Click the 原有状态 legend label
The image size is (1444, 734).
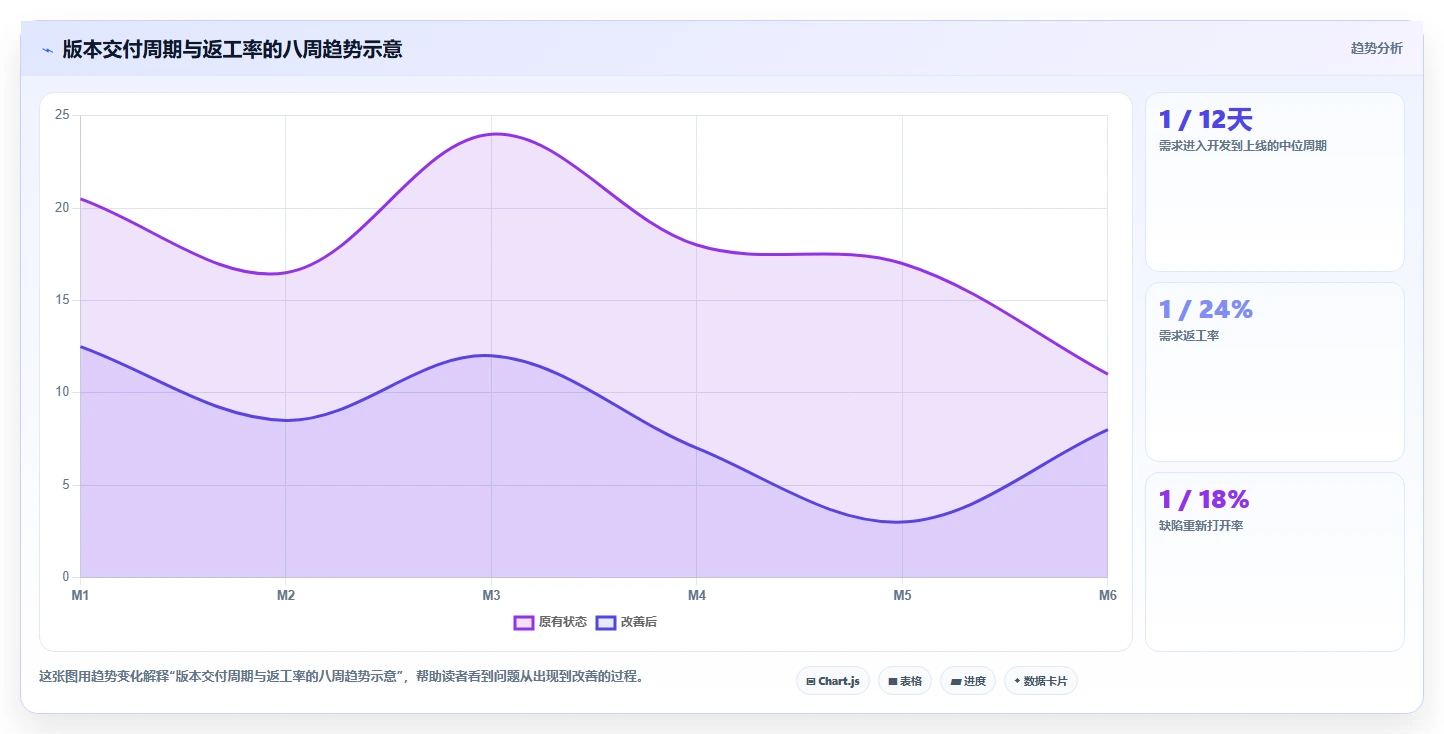tap(562, 622)
